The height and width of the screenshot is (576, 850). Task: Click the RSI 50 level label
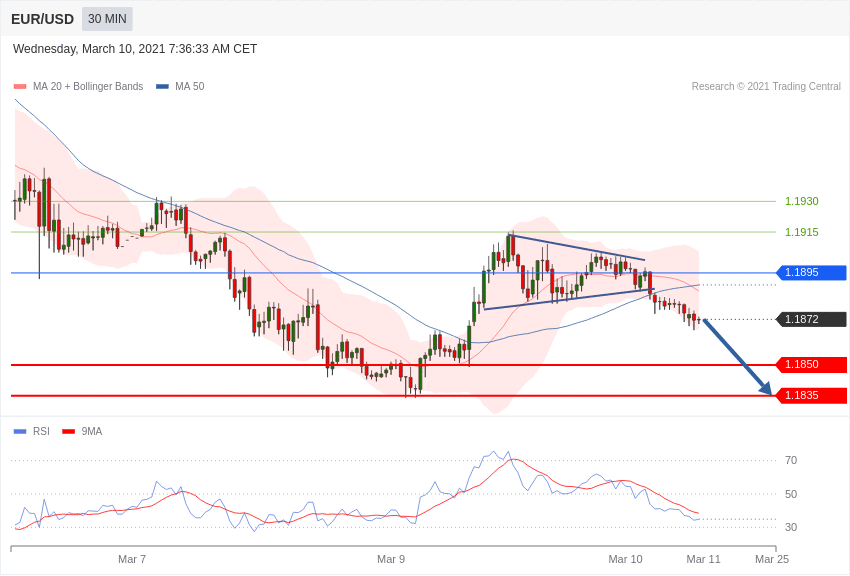tap(791, 494)
